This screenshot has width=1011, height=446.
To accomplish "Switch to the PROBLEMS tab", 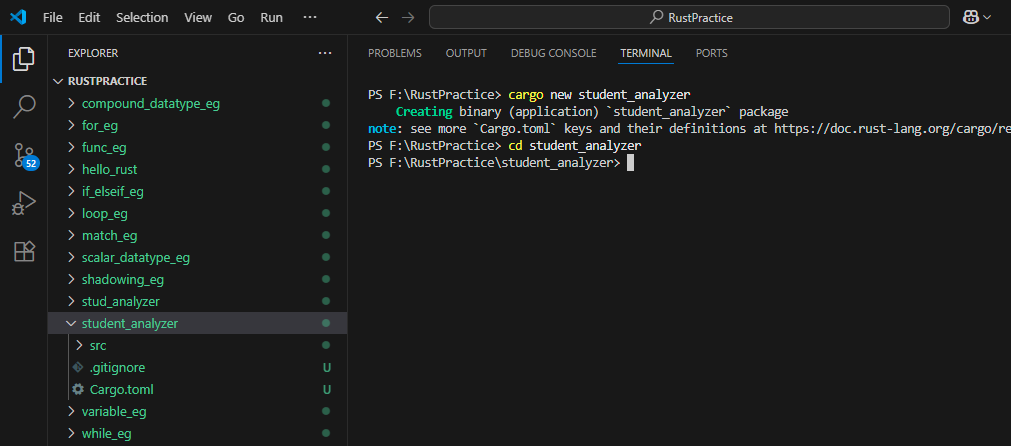I will pos(395,53).
